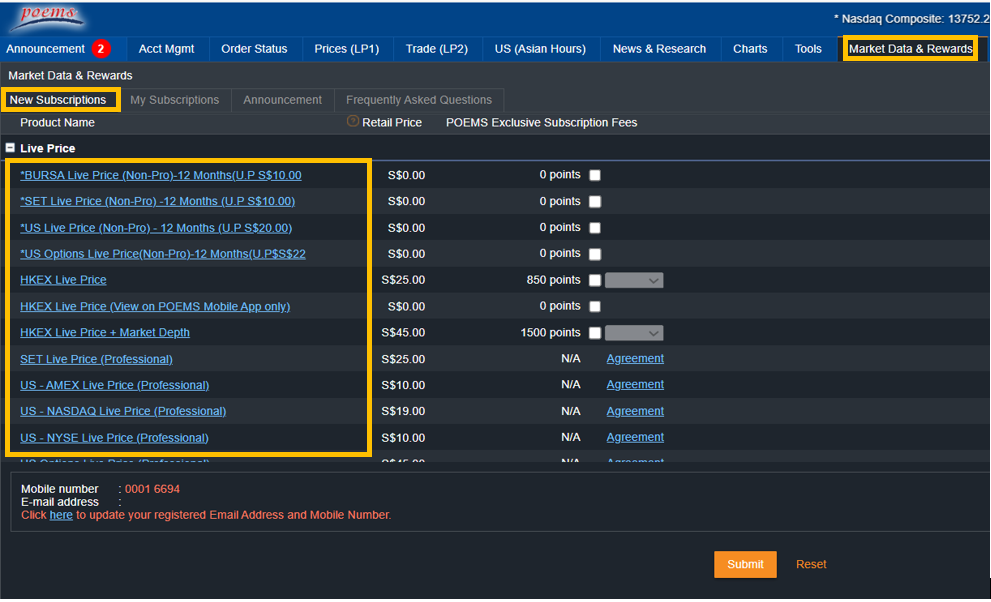Click the Retail Price help icon
Image resolution: width=991 pixels, height=602 pixels.
click(353, 121)
